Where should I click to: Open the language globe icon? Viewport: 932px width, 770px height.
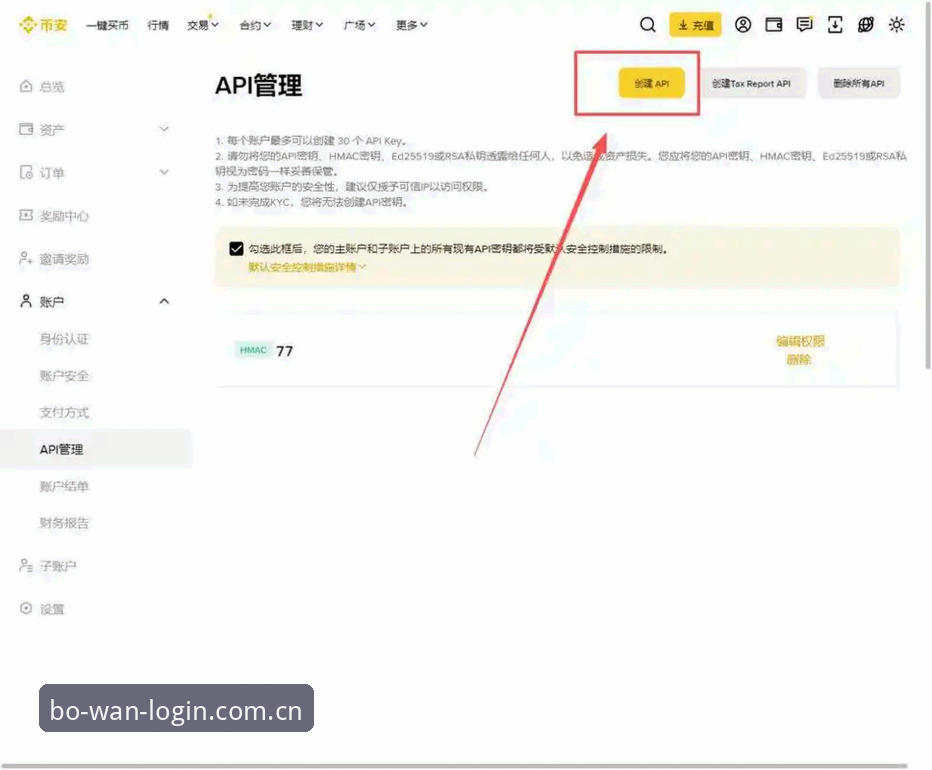coord(866,25)
